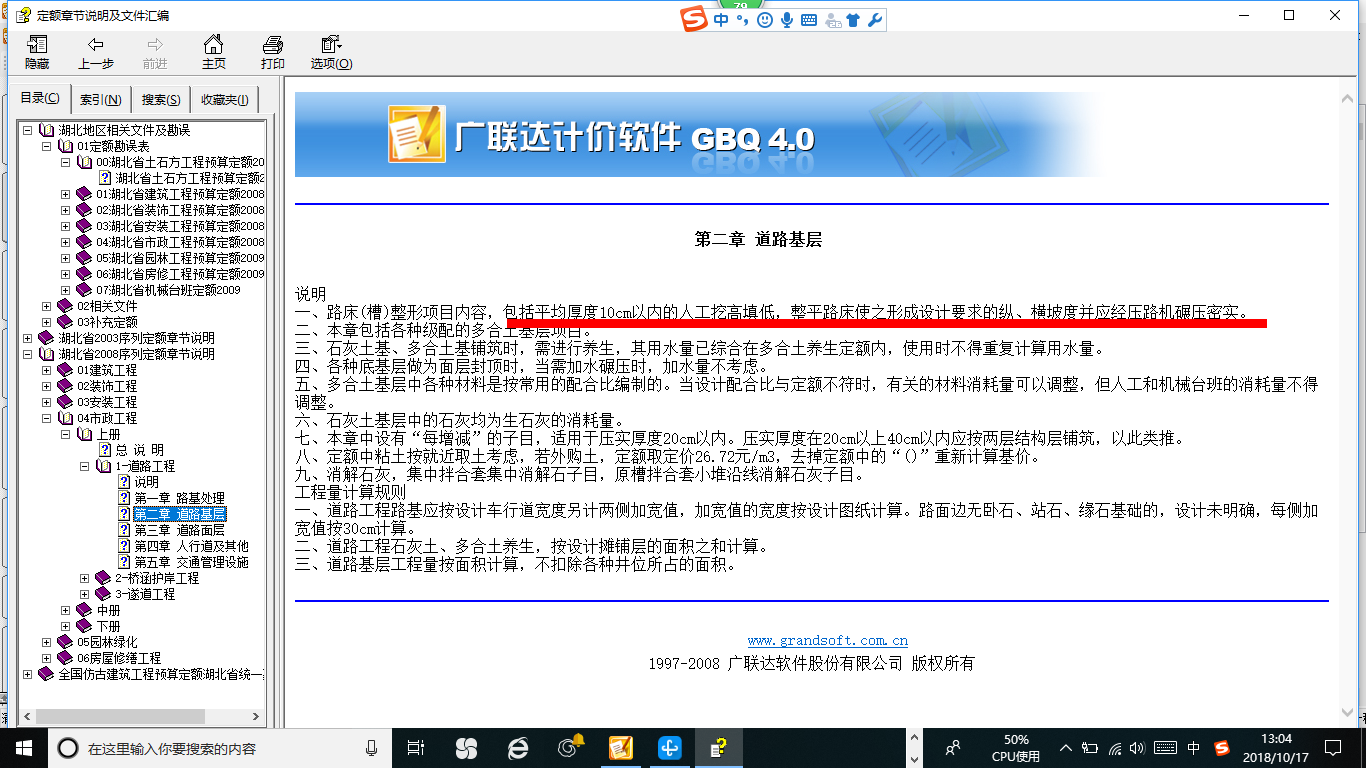The height and width of the screenshot is (768, 1366).
Task: Open the notification action center icon
Action: coord(1331,748)
